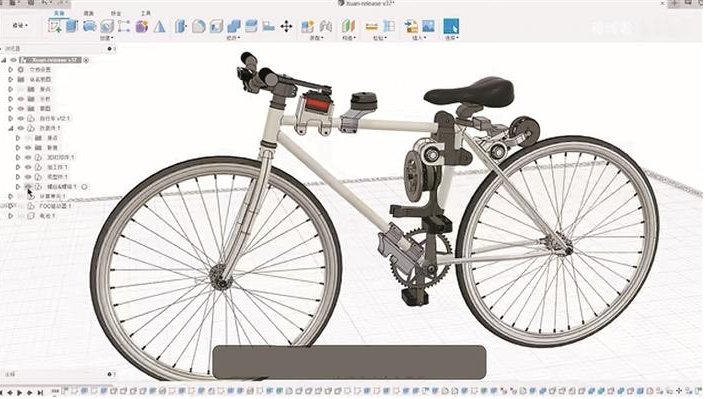Activate the blue Select tool icon
The image size is (705, 399).
click(451, 26)
